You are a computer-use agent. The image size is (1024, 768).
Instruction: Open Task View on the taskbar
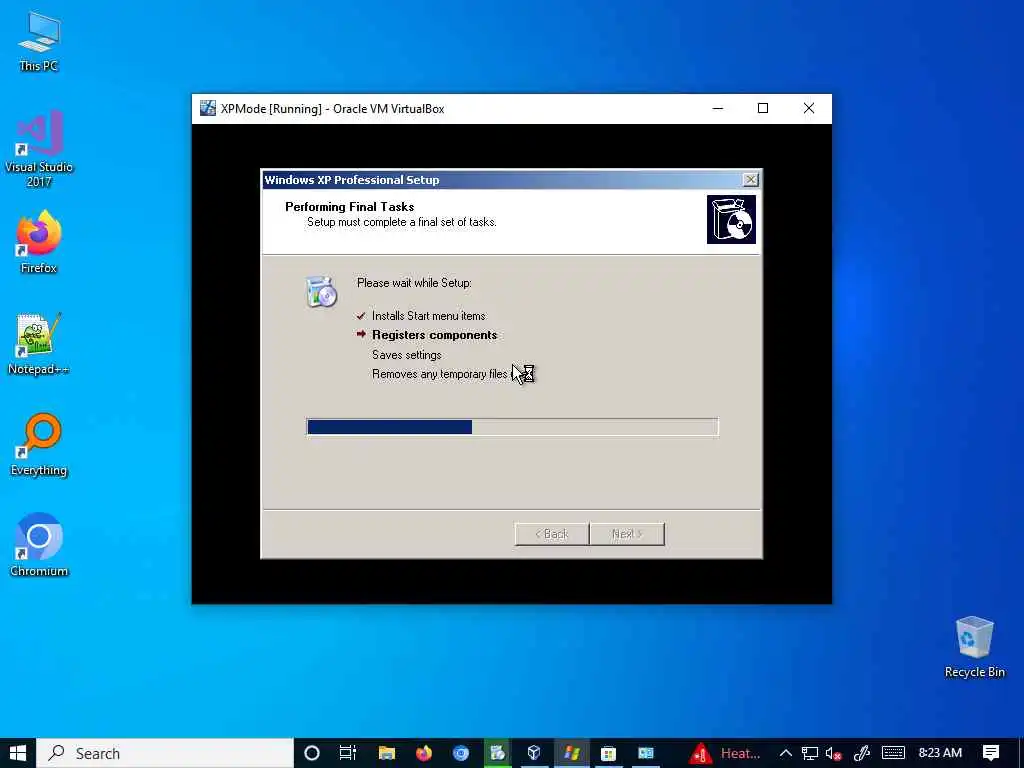click(x=347, y=753)
